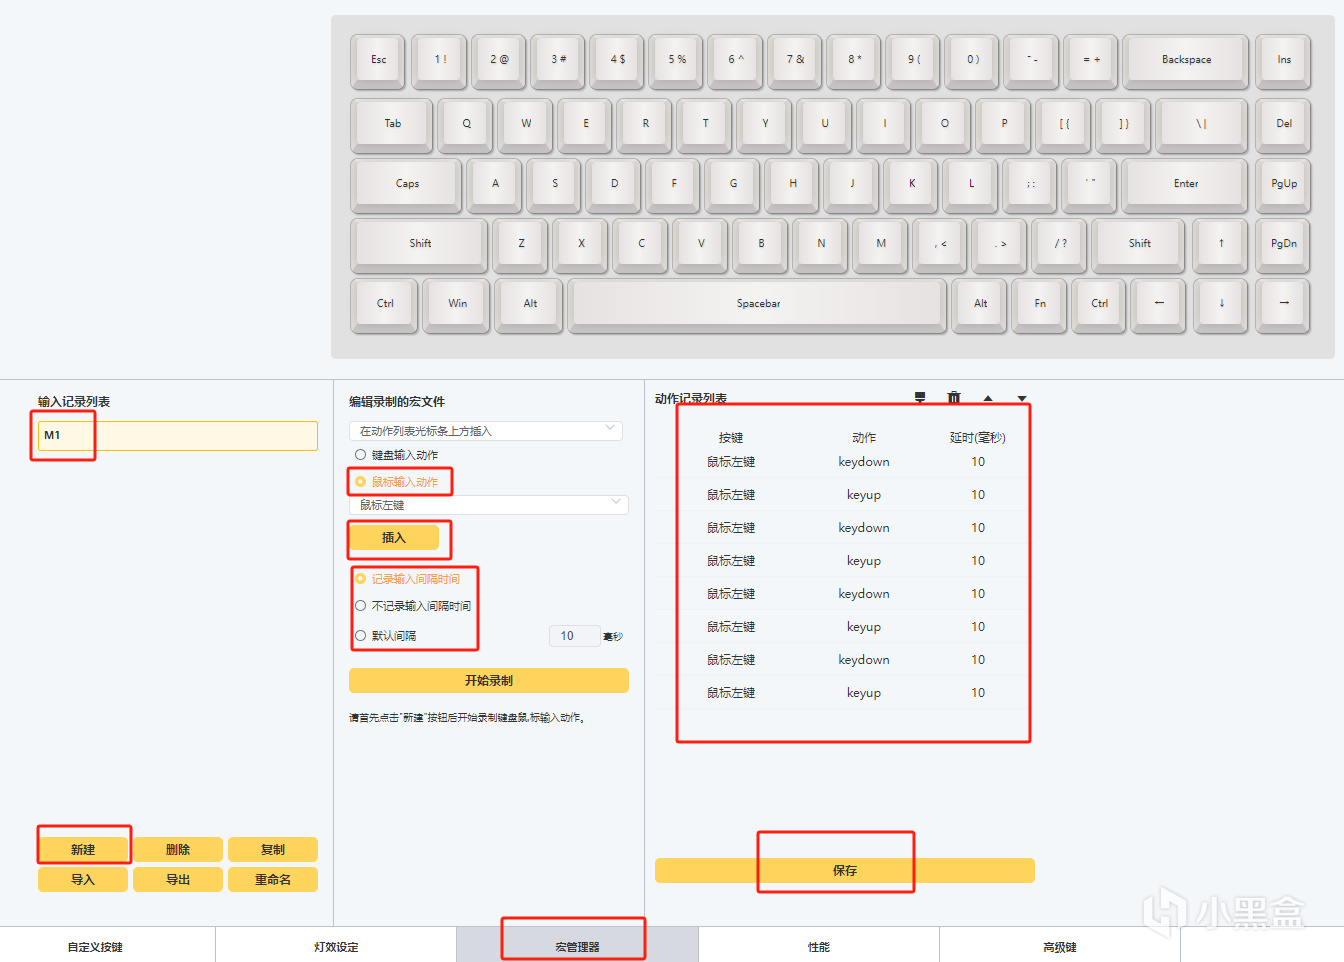Click the 按键 column header
The width and height of the screenshot is (1344, 962).
(x=731, y=438)
